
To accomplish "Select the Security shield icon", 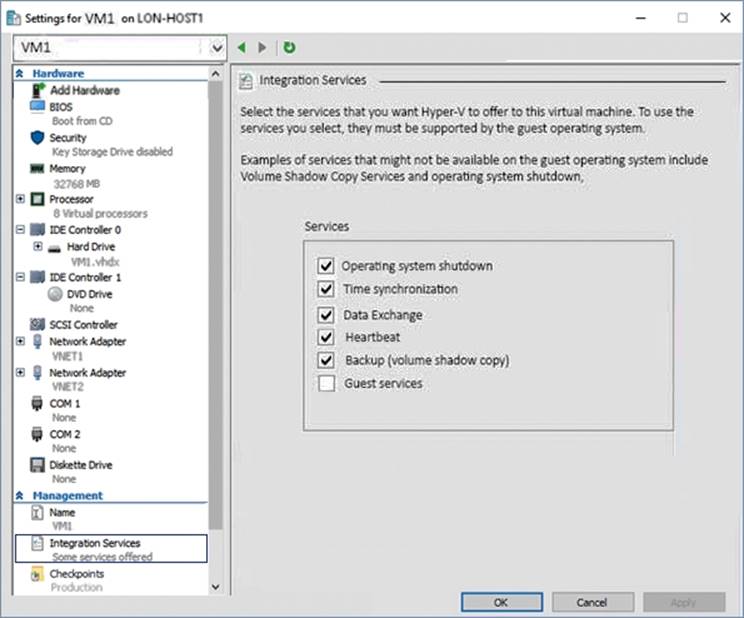I will click(x=37, y=138).
